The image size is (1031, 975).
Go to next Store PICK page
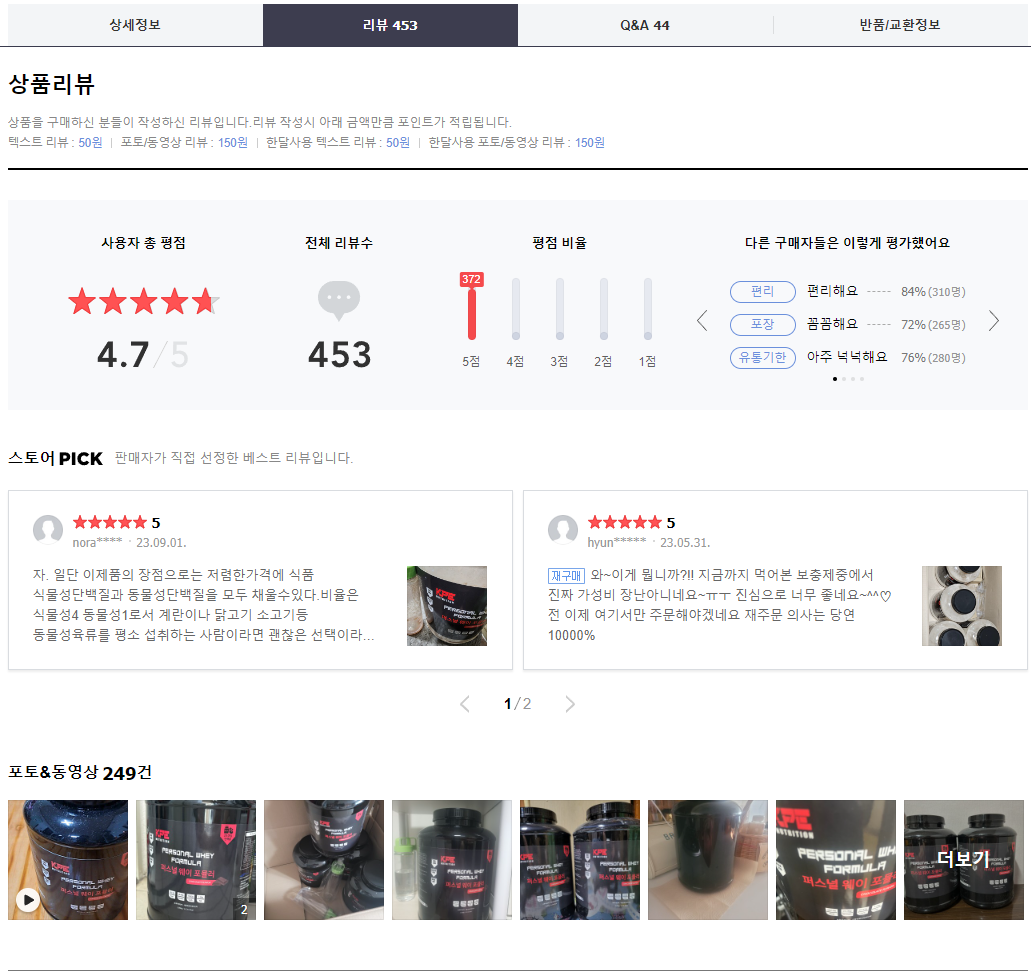pyautogui.click(x=570, y=704)
